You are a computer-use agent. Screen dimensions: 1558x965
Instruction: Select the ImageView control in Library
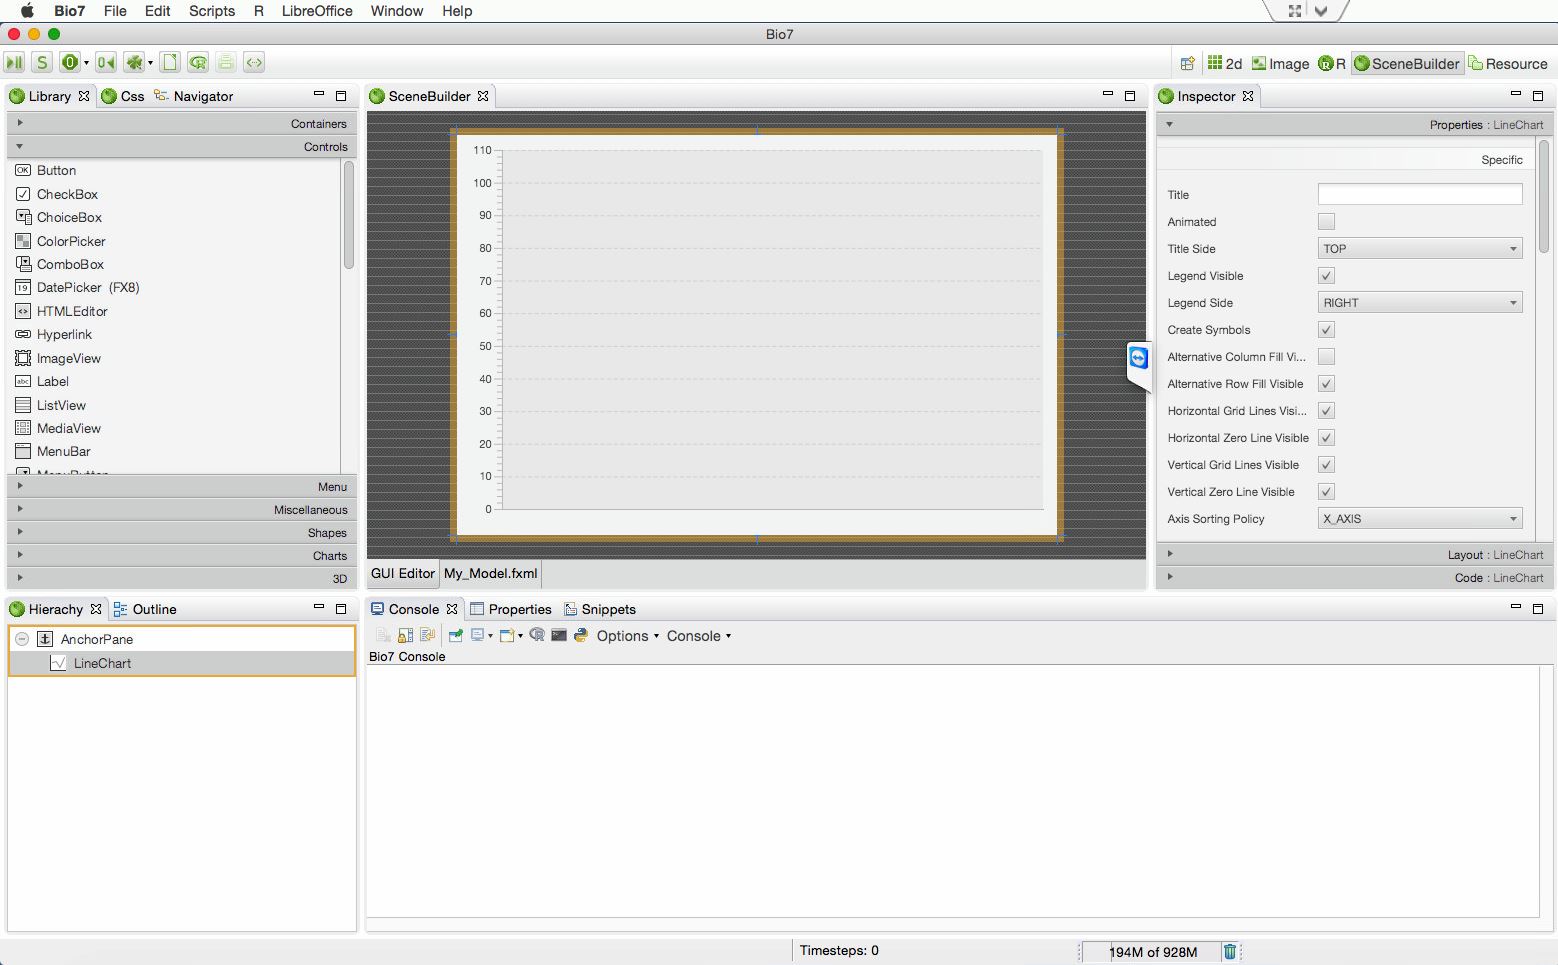pos(68,358)
